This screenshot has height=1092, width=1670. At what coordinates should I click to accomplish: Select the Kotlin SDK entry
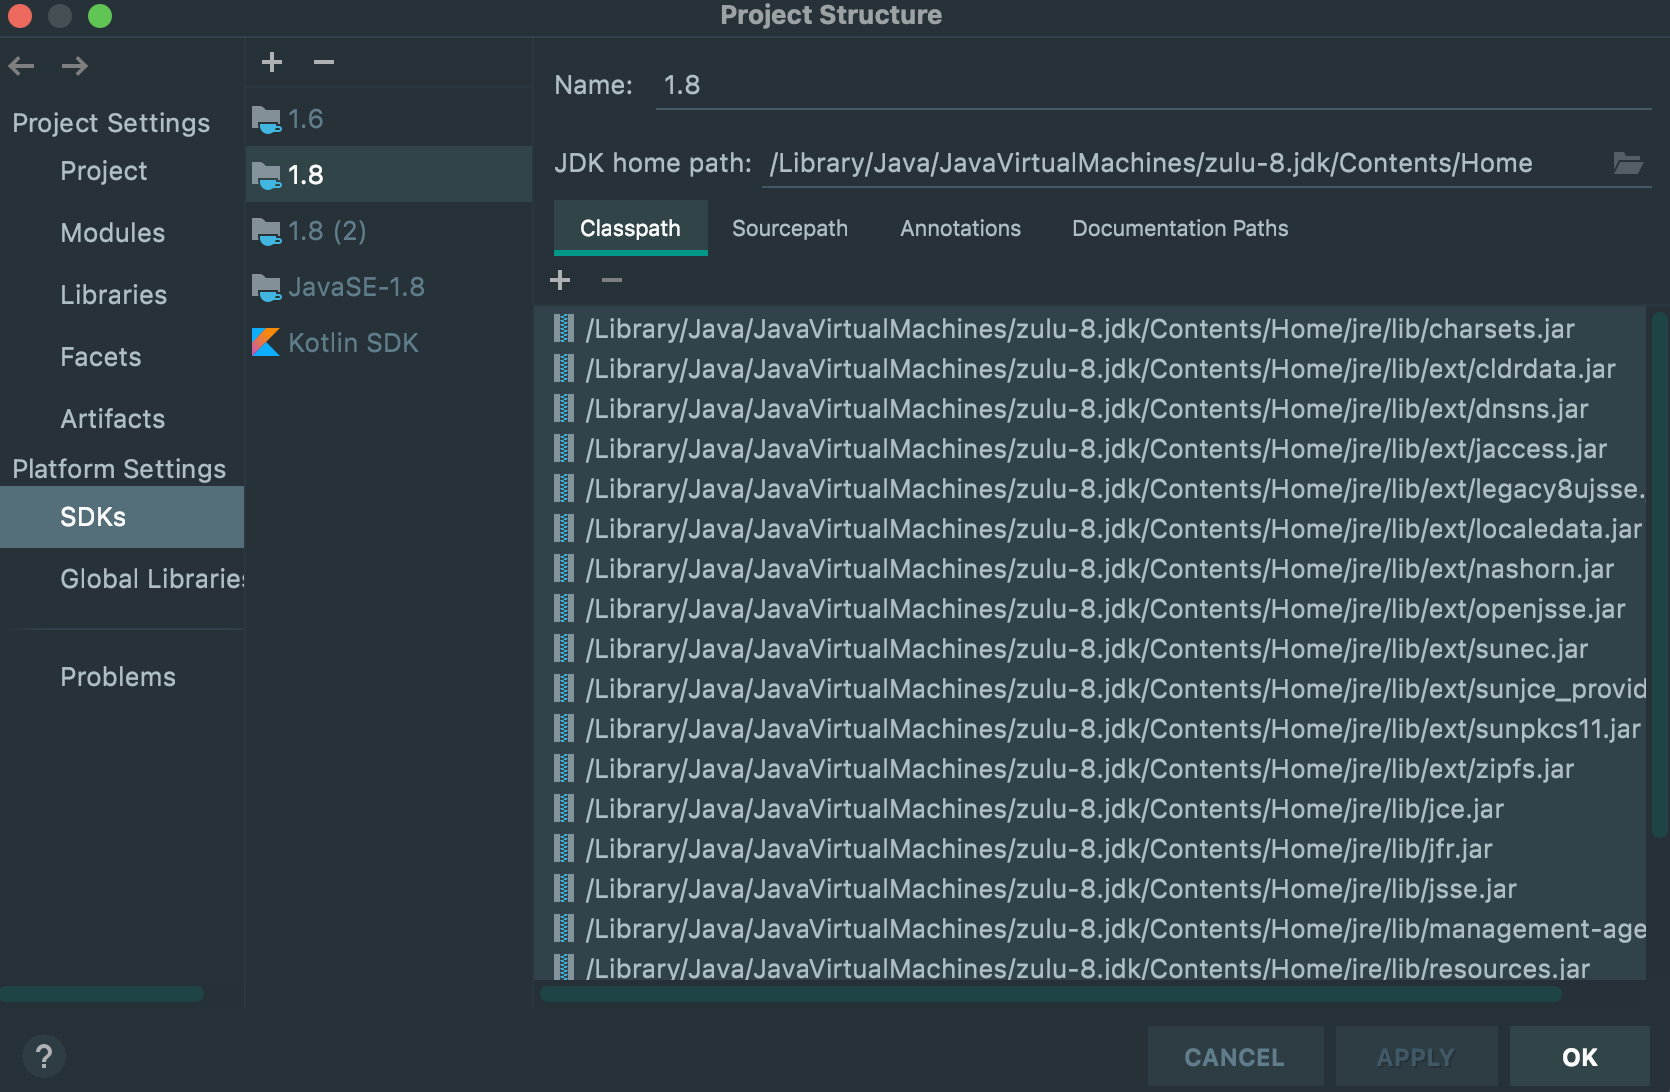[352, 343]
